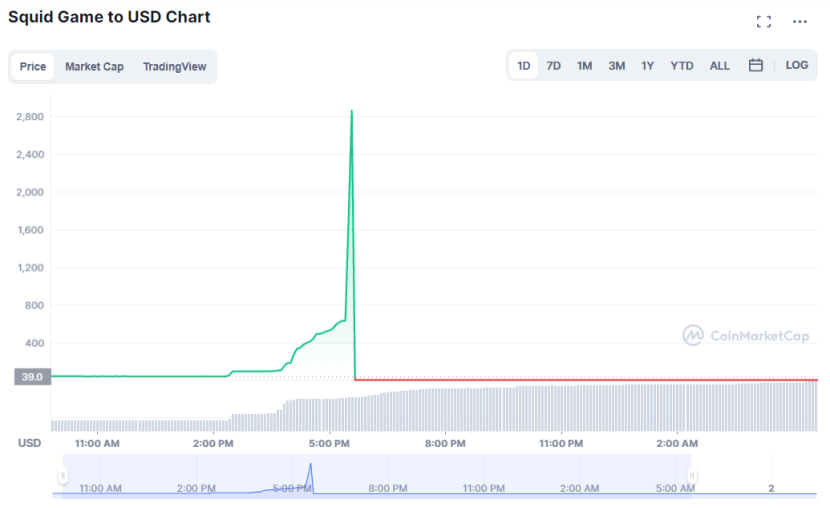830x508 pixels.
Task: Click the USD axis unit label
Action: (x=30, y=443)
